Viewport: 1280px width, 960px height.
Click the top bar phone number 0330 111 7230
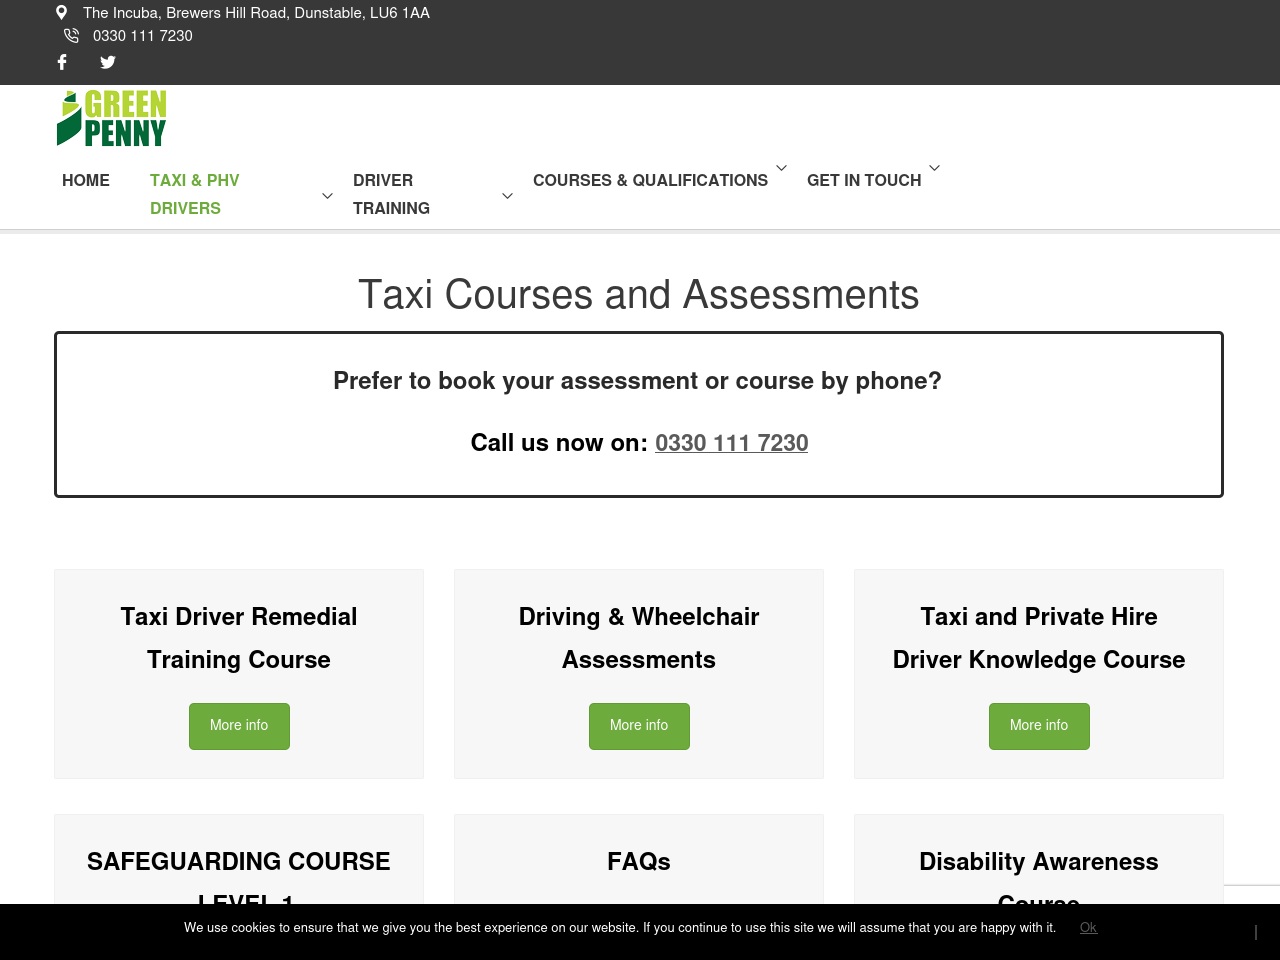pos(143,36)
